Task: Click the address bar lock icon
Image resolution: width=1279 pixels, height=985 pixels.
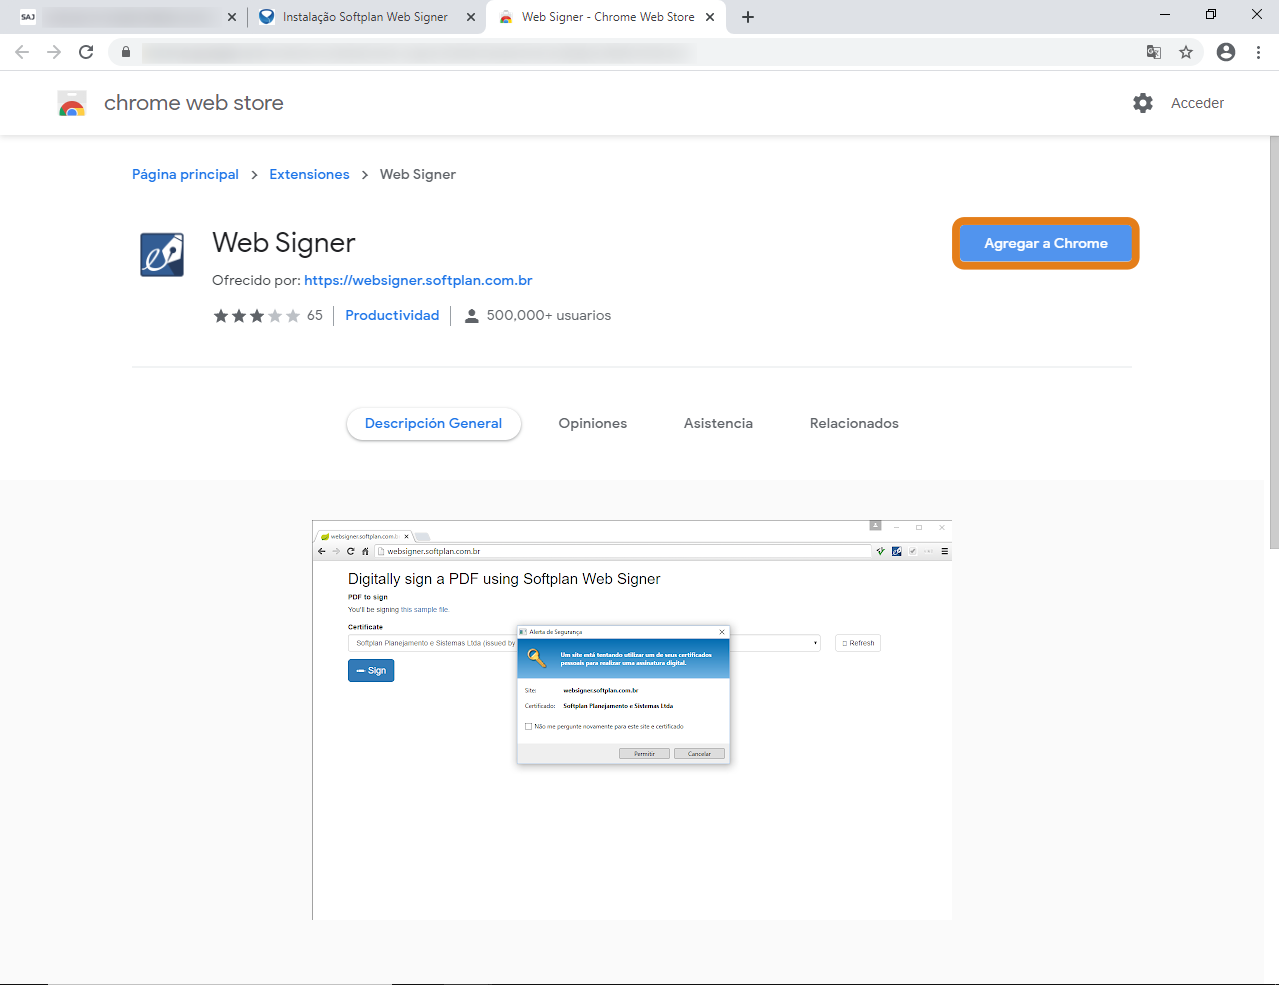Action: [126, 52]
